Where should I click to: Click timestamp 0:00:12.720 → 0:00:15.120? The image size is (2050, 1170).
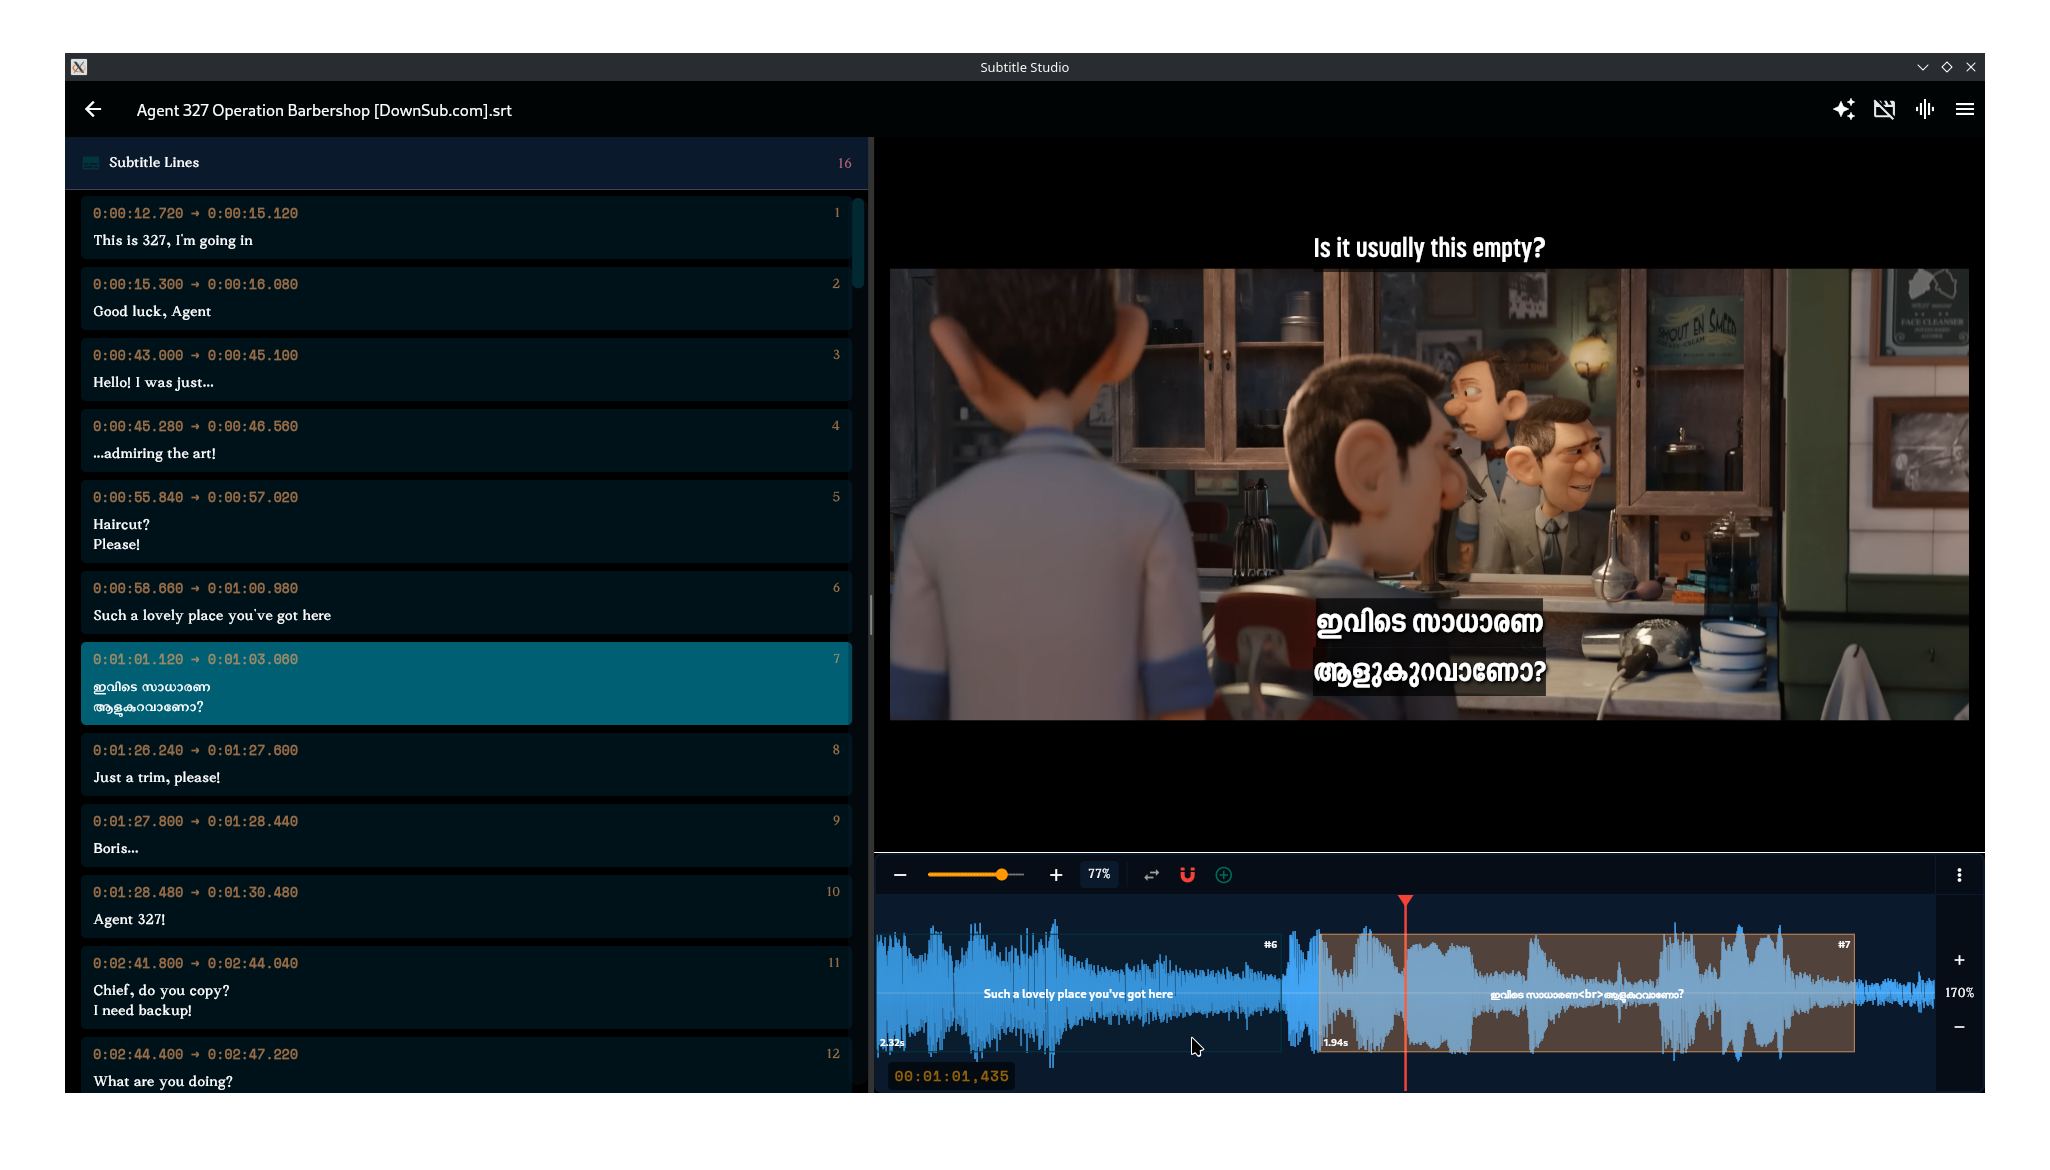click(195, 214)
